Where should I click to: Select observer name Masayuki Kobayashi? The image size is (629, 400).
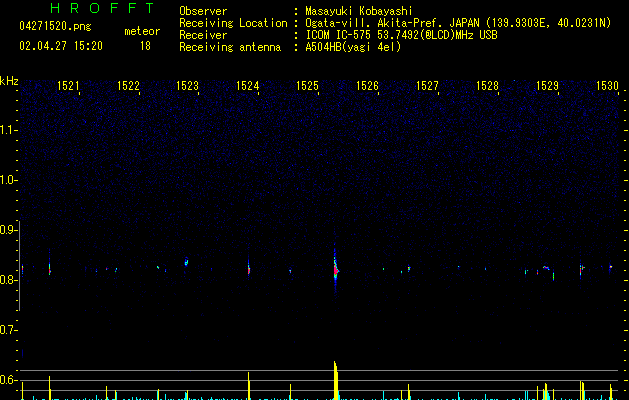click(x=359, y=11)
